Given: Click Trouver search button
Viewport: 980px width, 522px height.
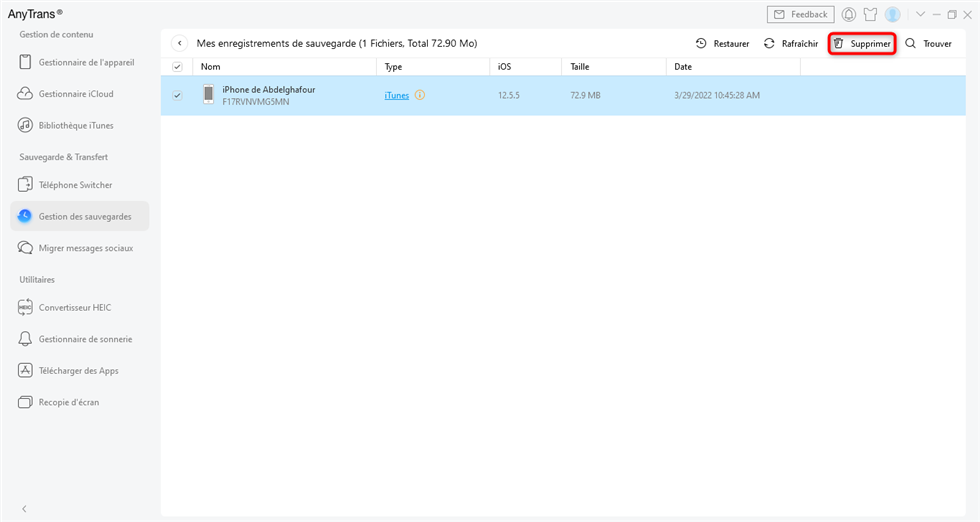Looking at the screenshot, I should click(929, 44).
